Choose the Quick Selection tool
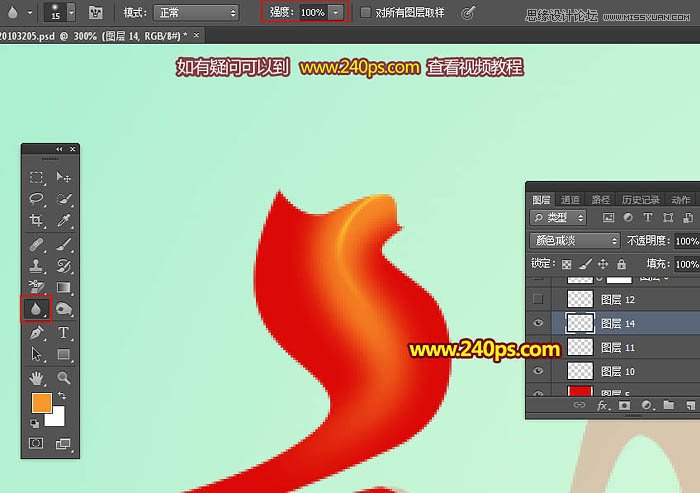700x493 pixels. pos(63,198)
